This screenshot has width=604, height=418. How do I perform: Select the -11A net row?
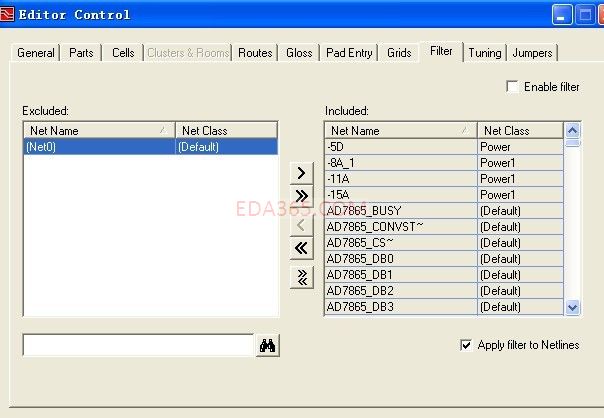point(444,179)
